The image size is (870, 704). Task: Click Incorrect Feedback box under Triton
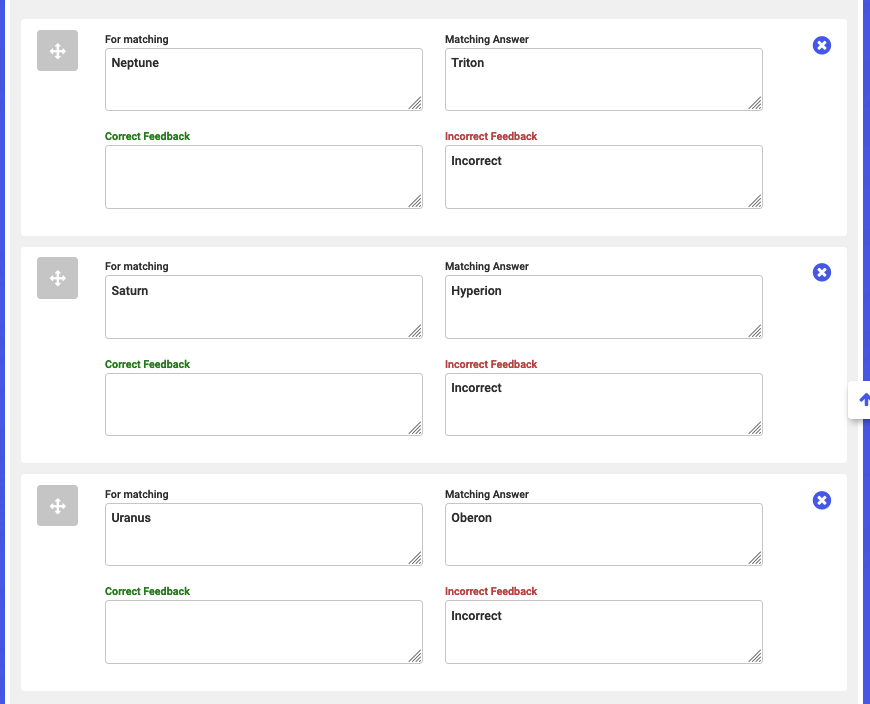click(x=604, y=177)
